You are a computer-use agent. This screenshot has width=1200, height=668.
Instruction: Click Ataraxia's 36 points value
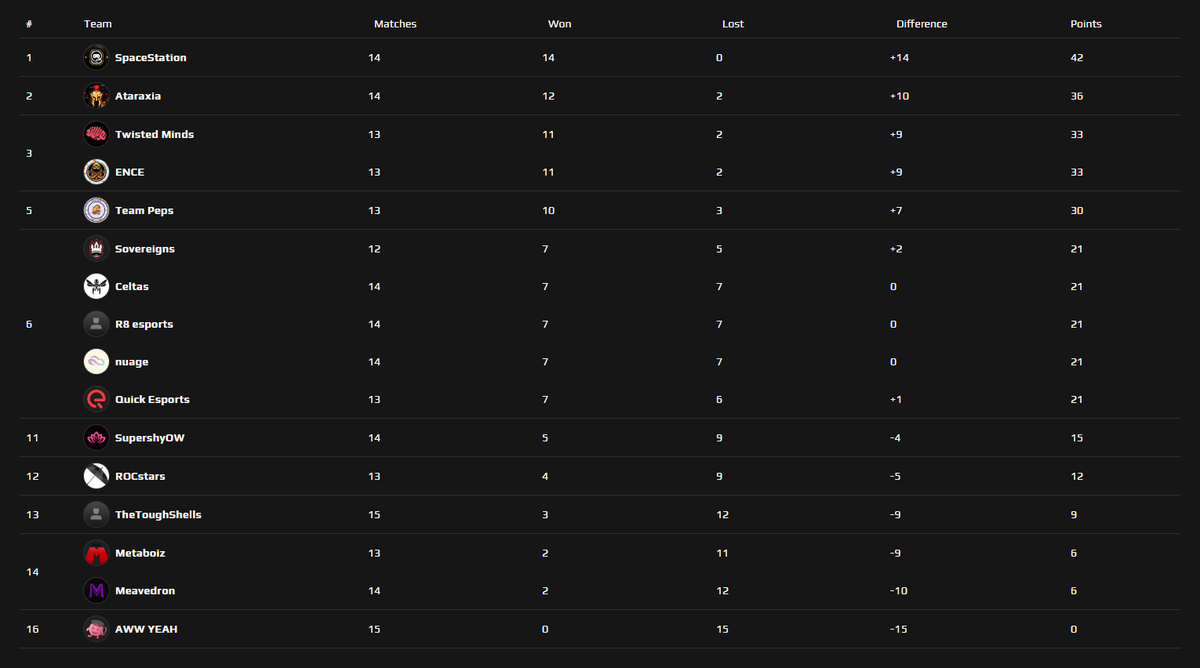click(1076, 96)
